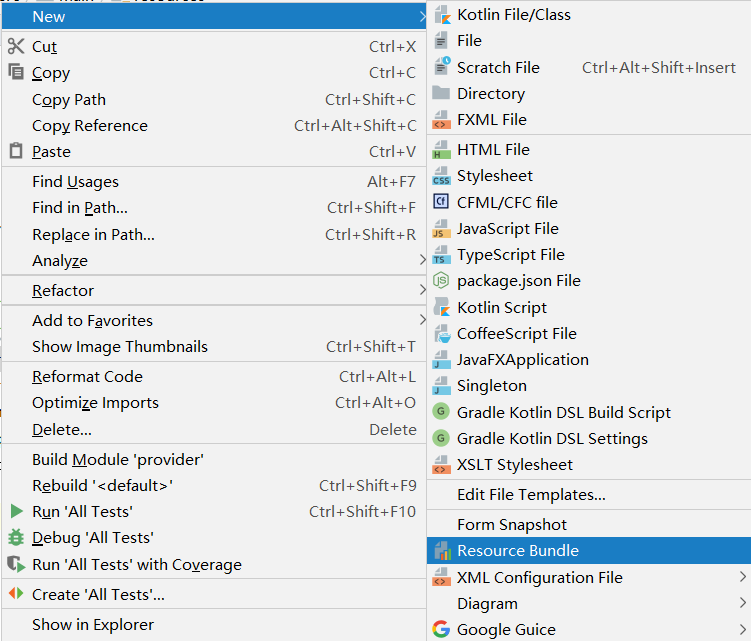Click the Stylesheet CSS icon
The width and height of the screenshot is (751, 641).
(x=442, y=176)
